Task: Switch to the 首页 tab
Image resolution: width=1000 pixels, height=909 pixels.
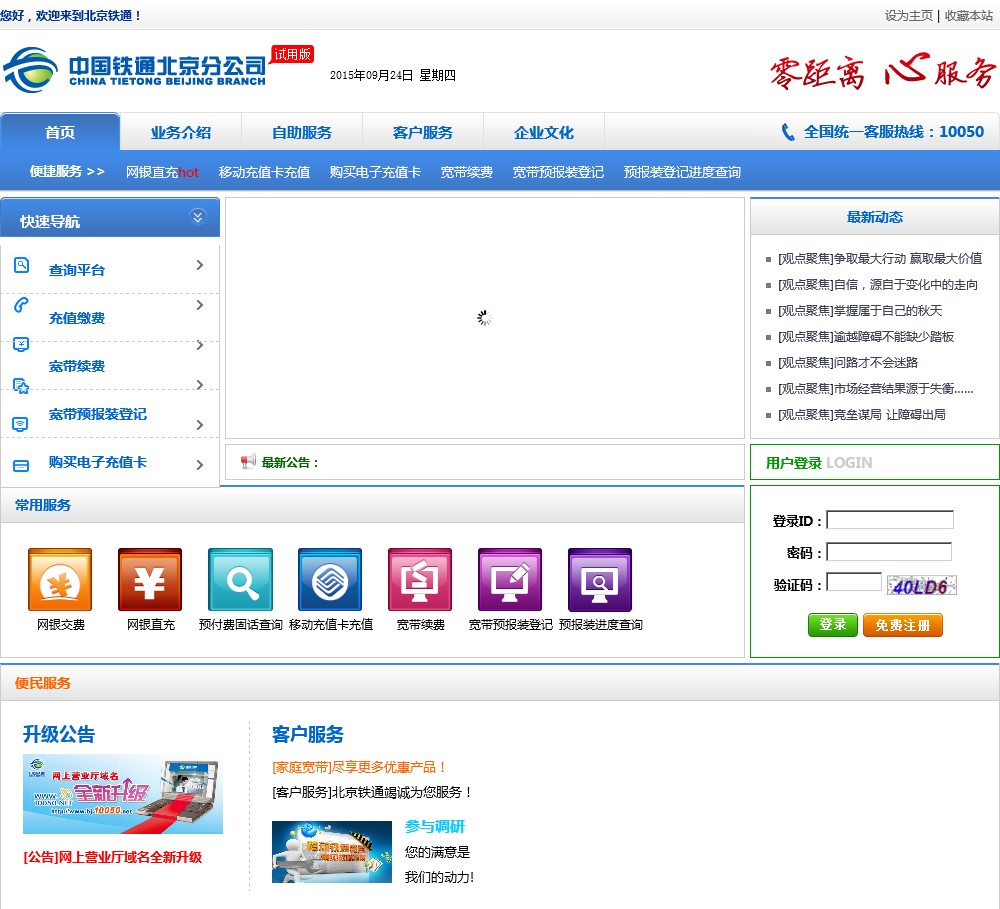Action: coord(60,132)
